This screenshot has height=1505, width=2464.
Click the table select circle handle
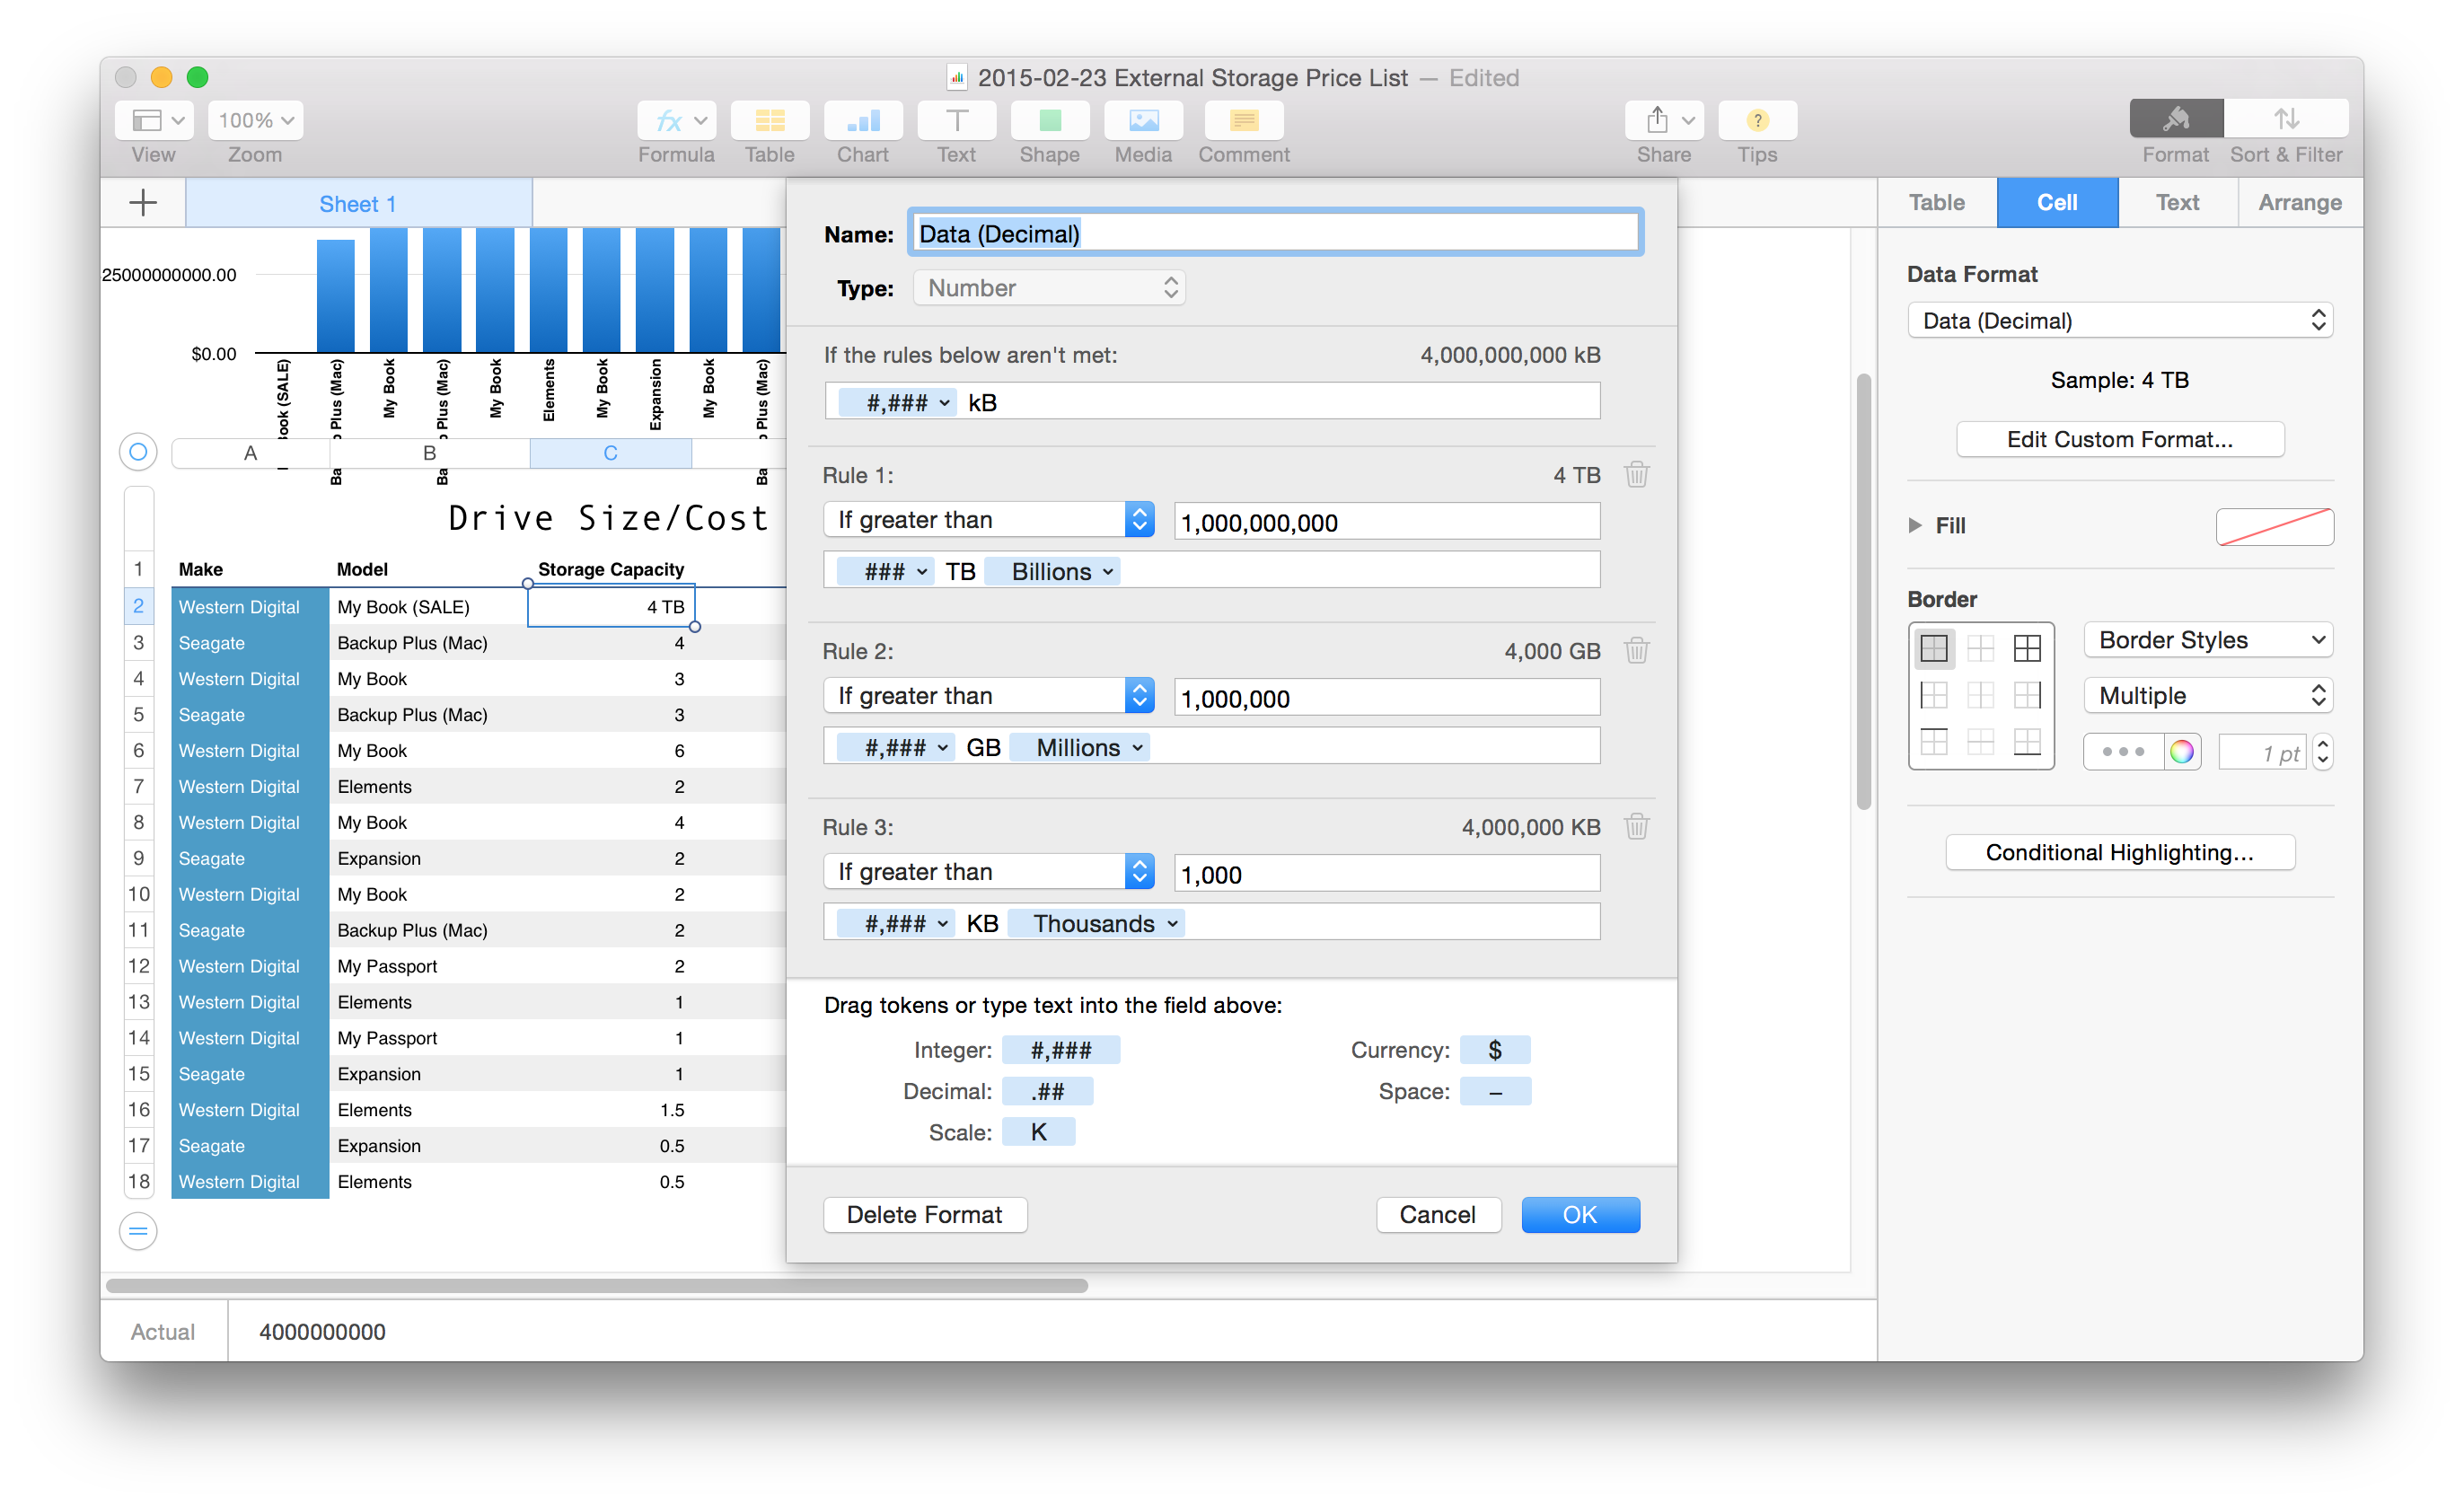click(x=138, y=452)
